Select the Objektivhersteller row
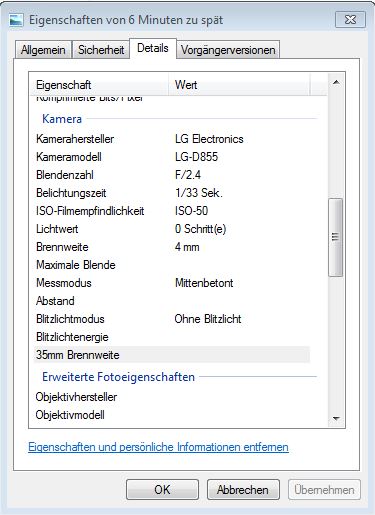The image size is (375, 515). point(172,397)
